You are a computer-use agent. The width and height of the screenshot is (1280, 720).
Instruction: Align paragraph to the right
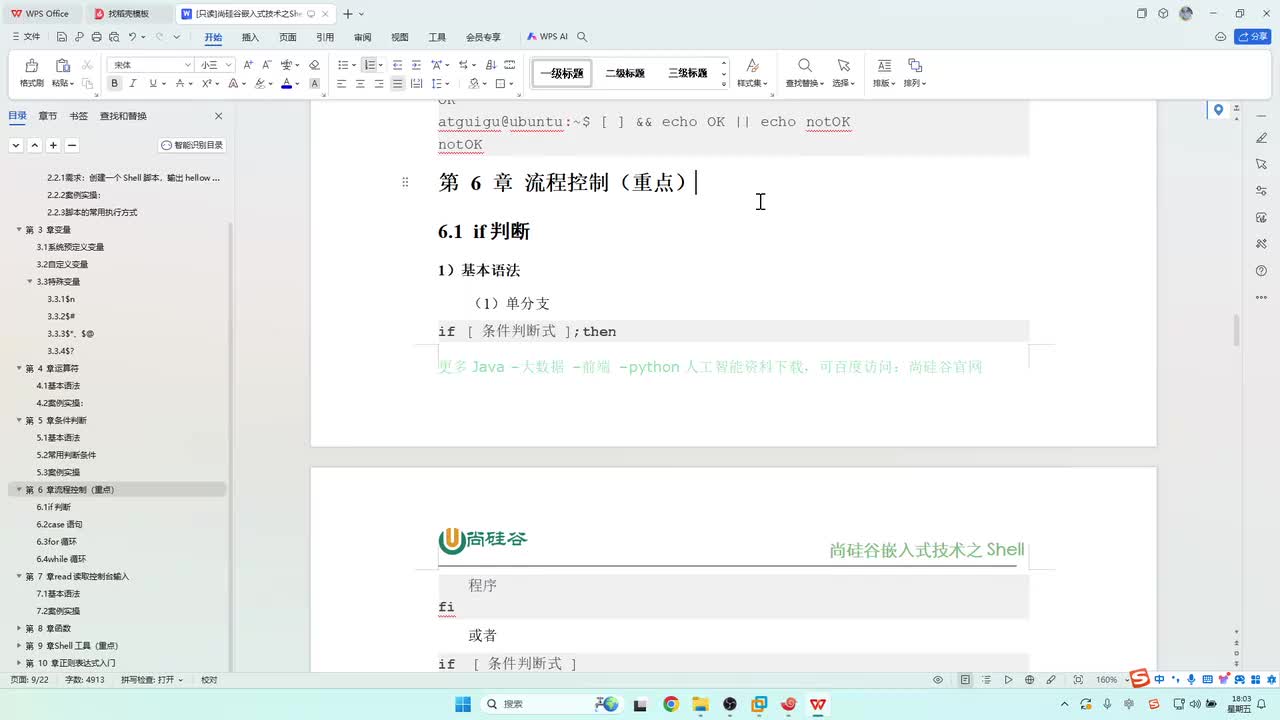(379, 84)
